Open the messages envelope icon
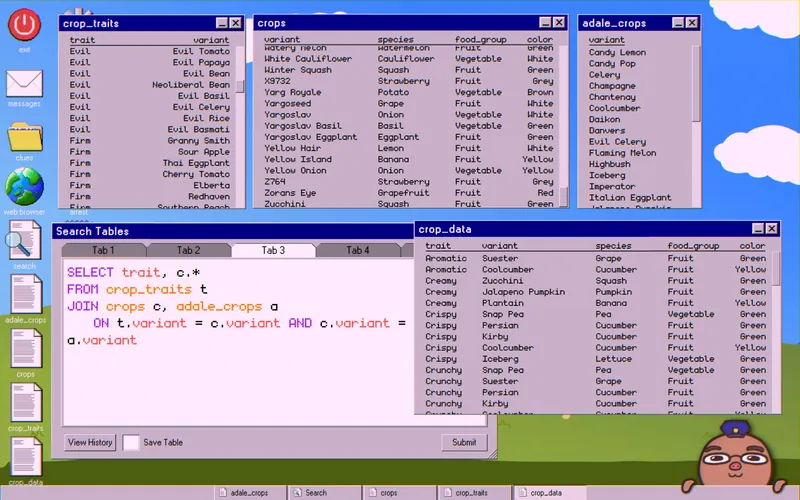 (x=24, y=83)
